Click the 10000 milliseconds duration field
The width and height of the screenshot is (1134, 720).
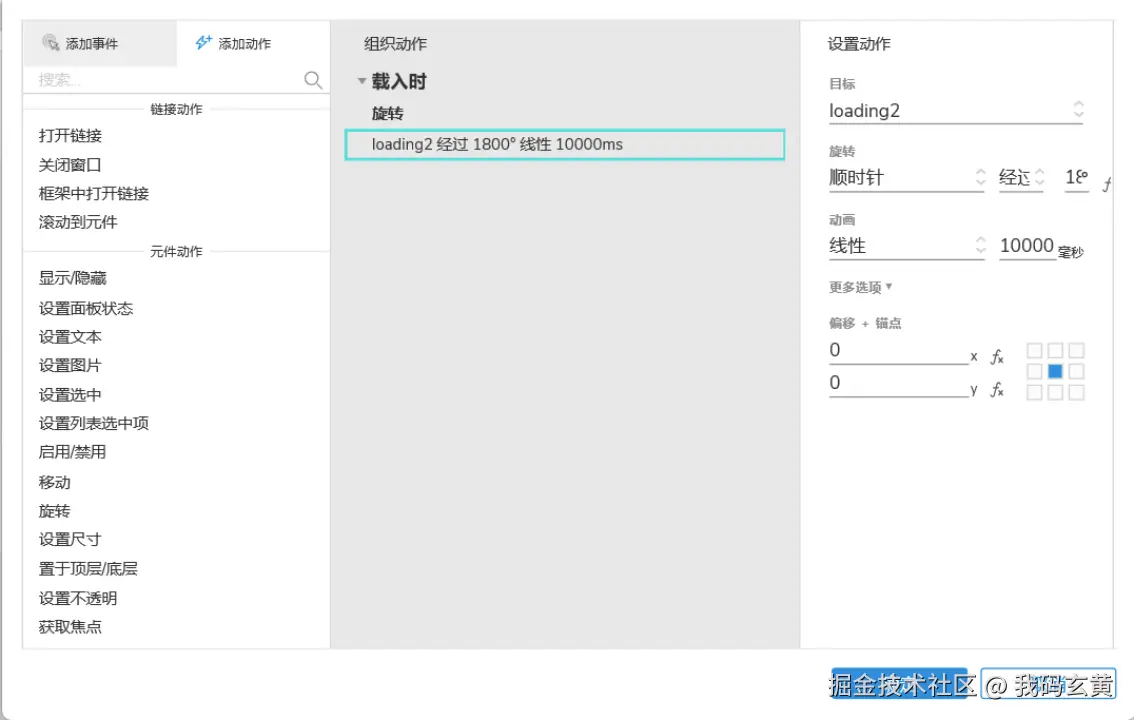click(x=1027, y=246)
